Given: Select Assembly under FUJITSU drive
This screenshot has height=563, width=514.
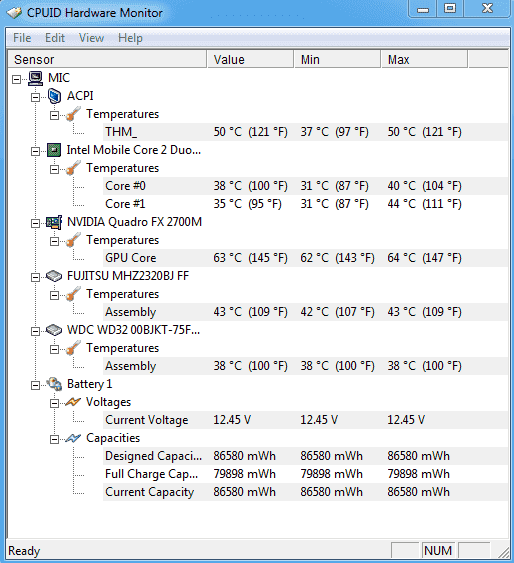Looking at the screenshot, I should pyautogui.click(x=305, y=312).
